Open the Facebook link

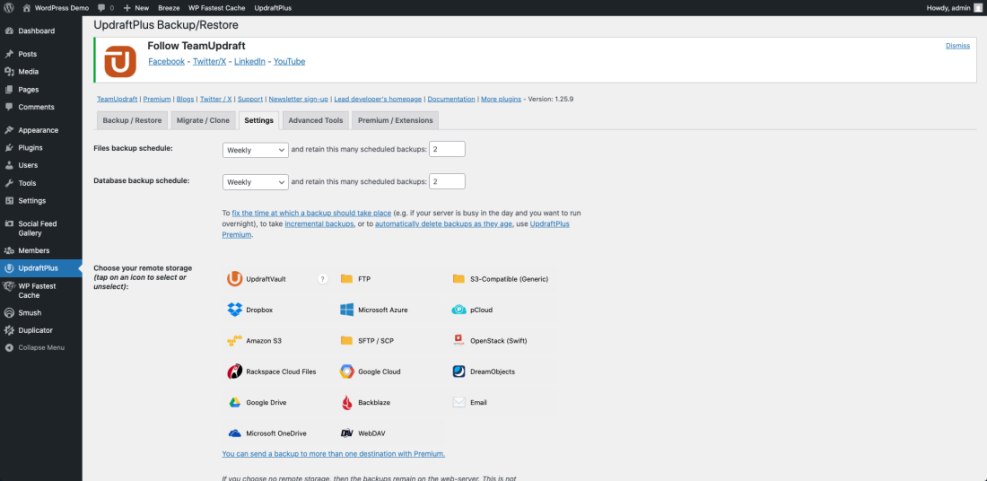point(167,62)
